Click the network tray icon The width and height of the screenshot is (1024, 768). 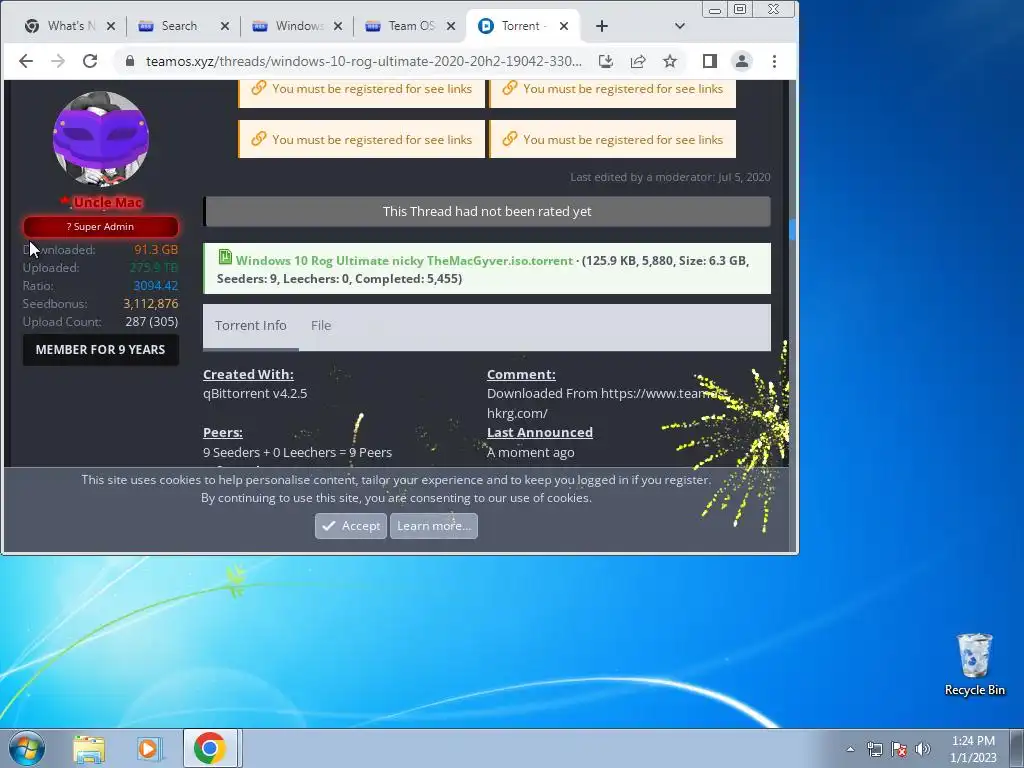click(x=874, y=749)
